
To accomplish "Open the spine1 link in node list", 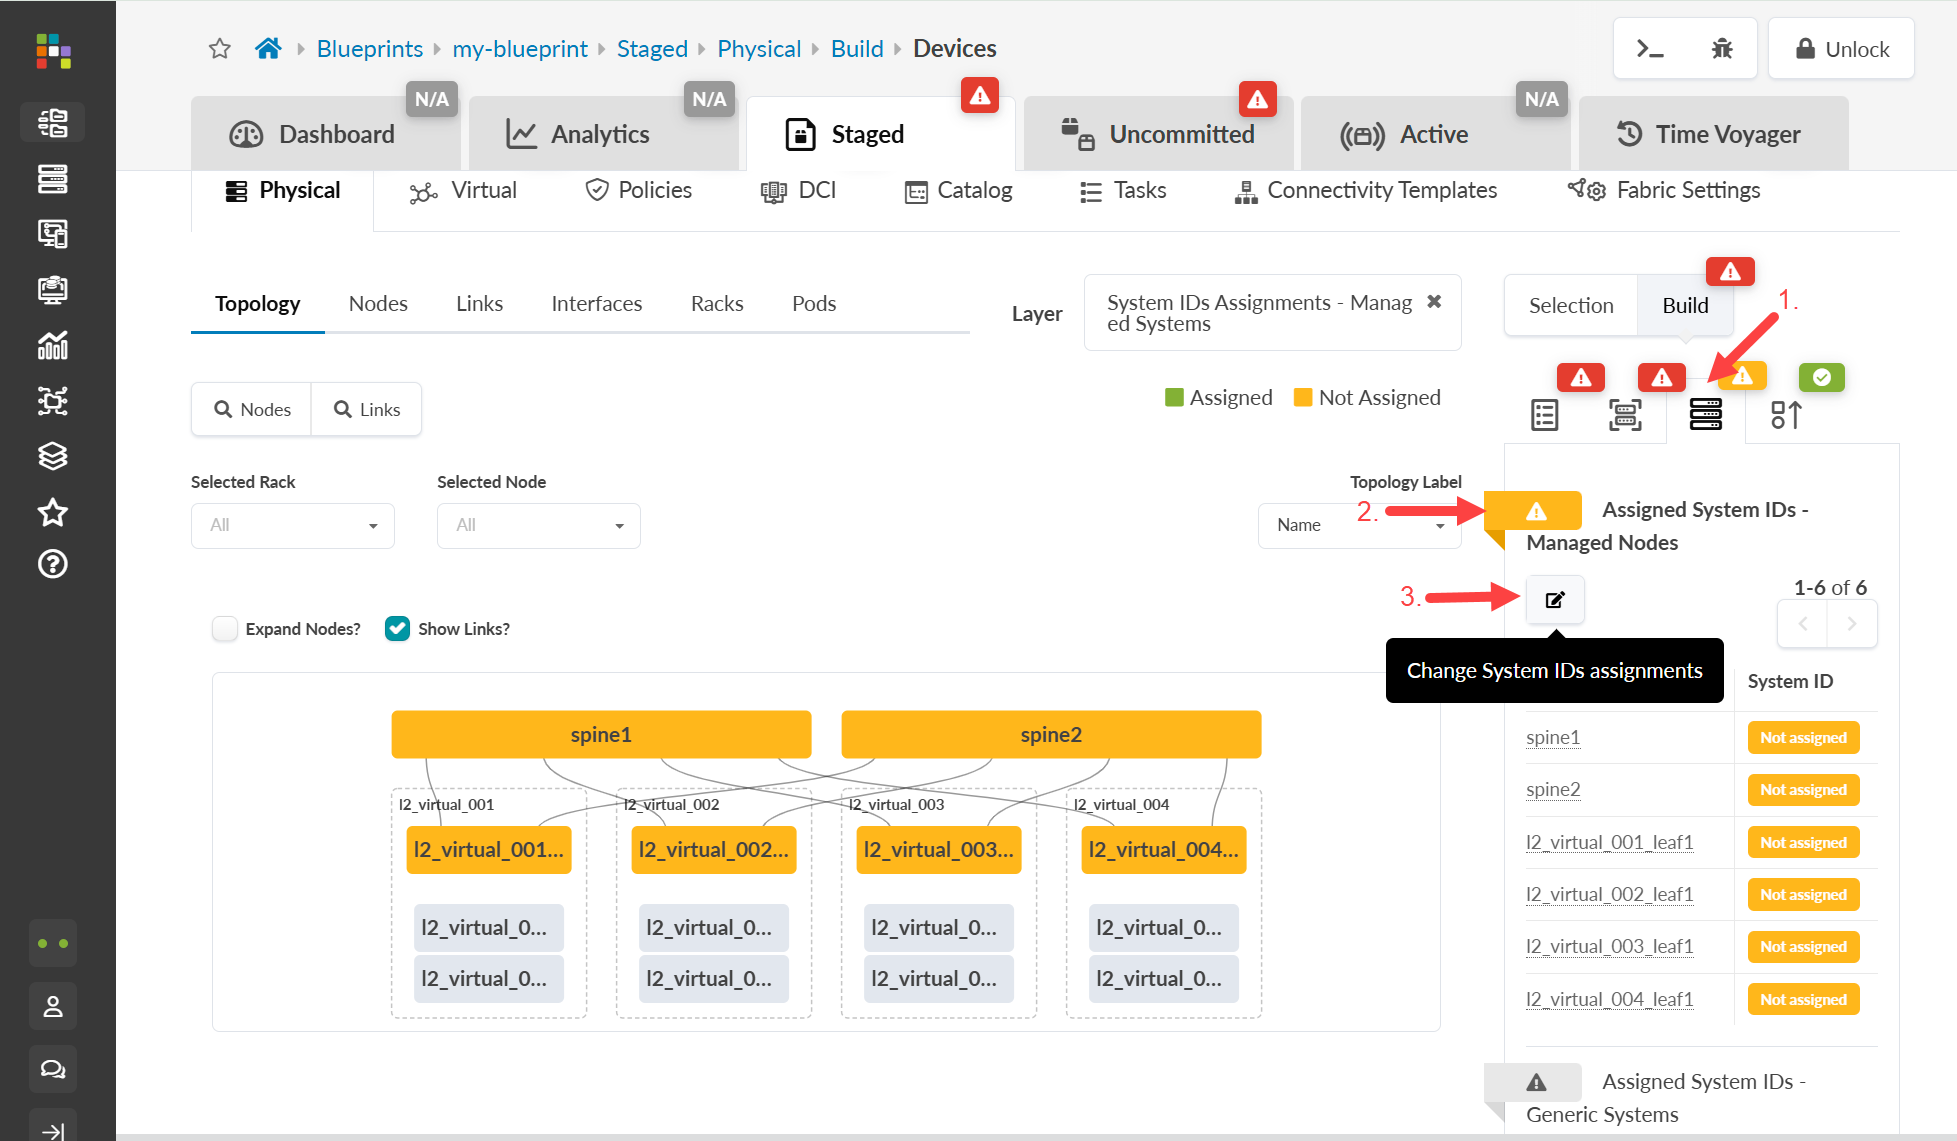I will (1553, 738).
